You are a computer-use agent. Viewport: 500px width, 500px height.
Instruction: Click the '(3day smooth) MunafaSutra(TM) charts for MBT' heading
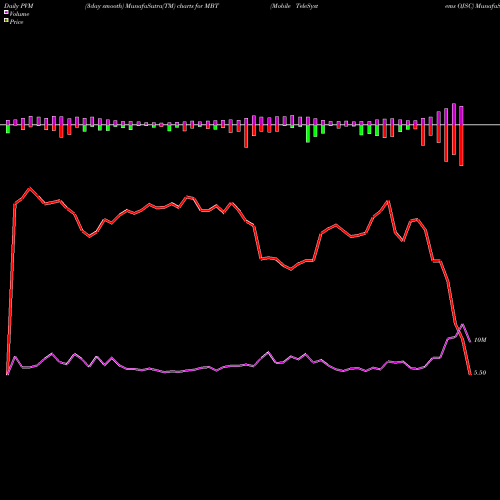pyautogui.click(x=152, y=6)
